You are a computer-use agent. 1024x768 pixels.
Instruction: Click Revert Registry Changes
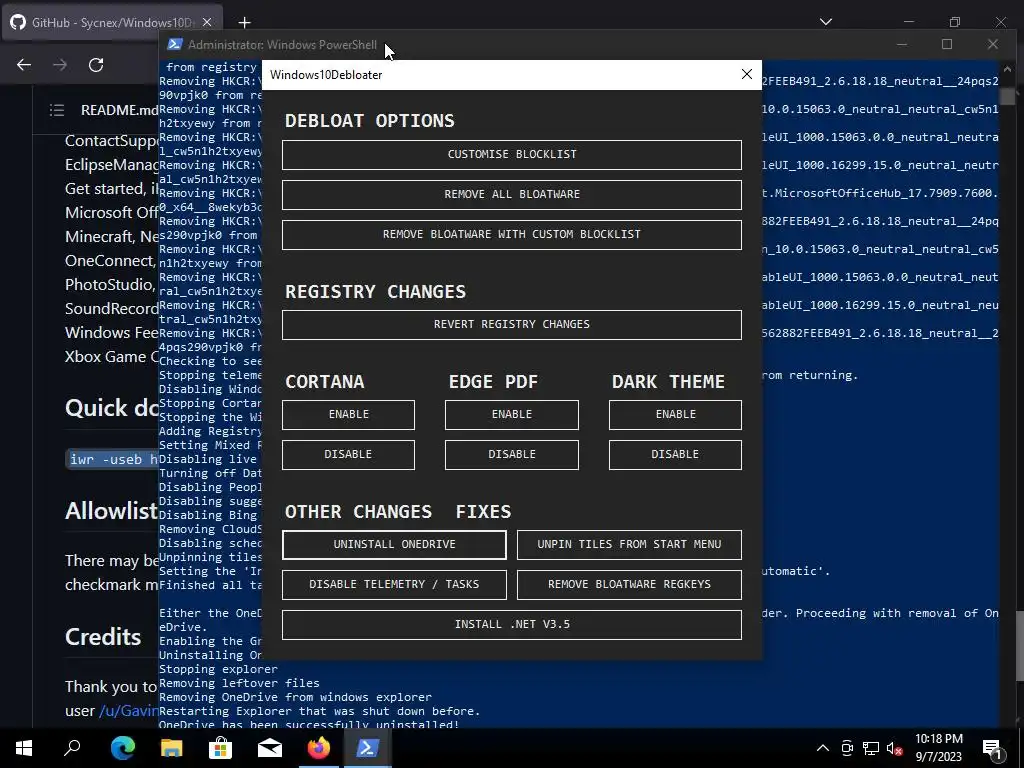tap(511, 325)
